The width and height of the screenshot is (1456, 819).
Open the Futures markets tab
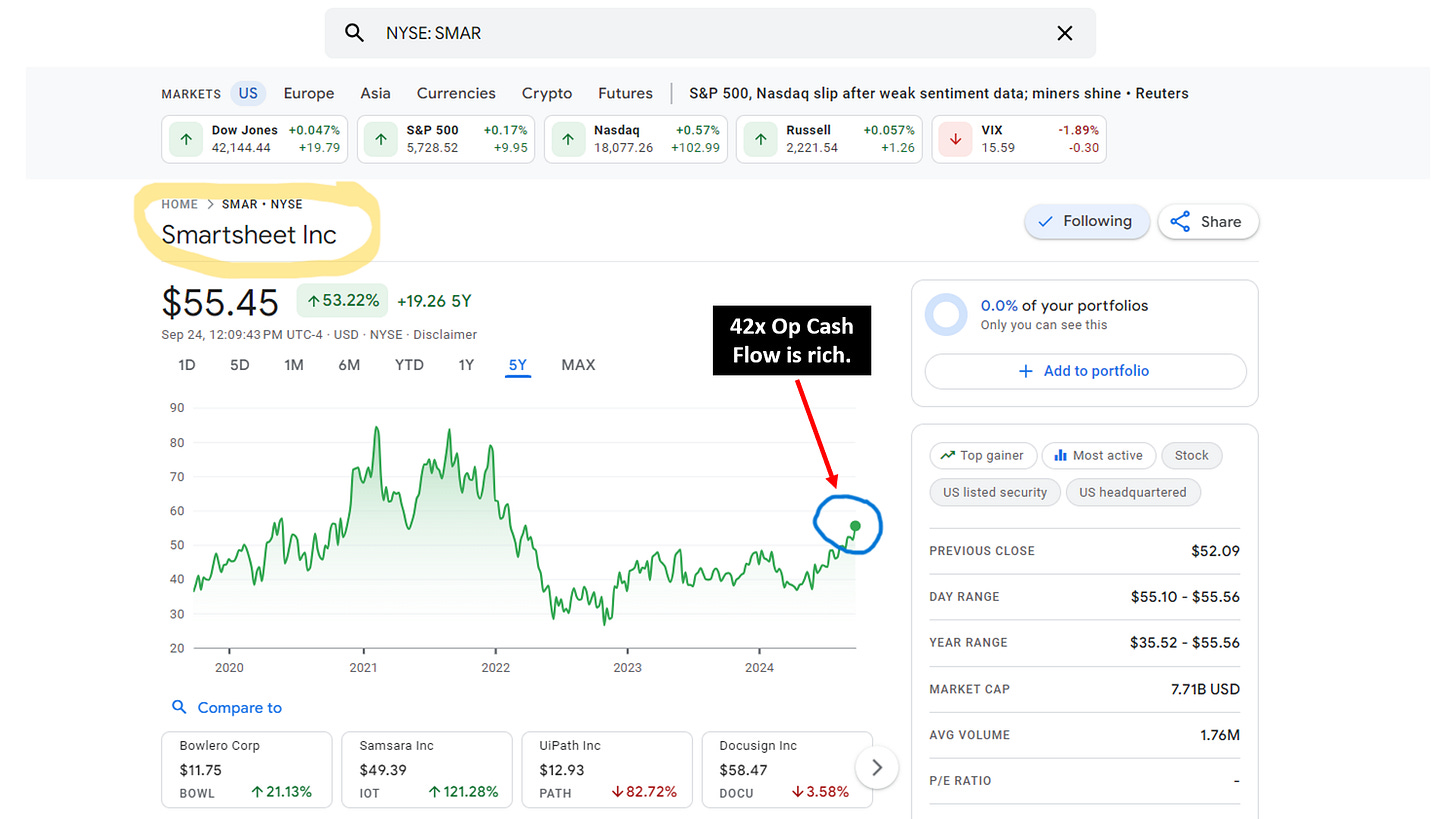coord(625,93)
